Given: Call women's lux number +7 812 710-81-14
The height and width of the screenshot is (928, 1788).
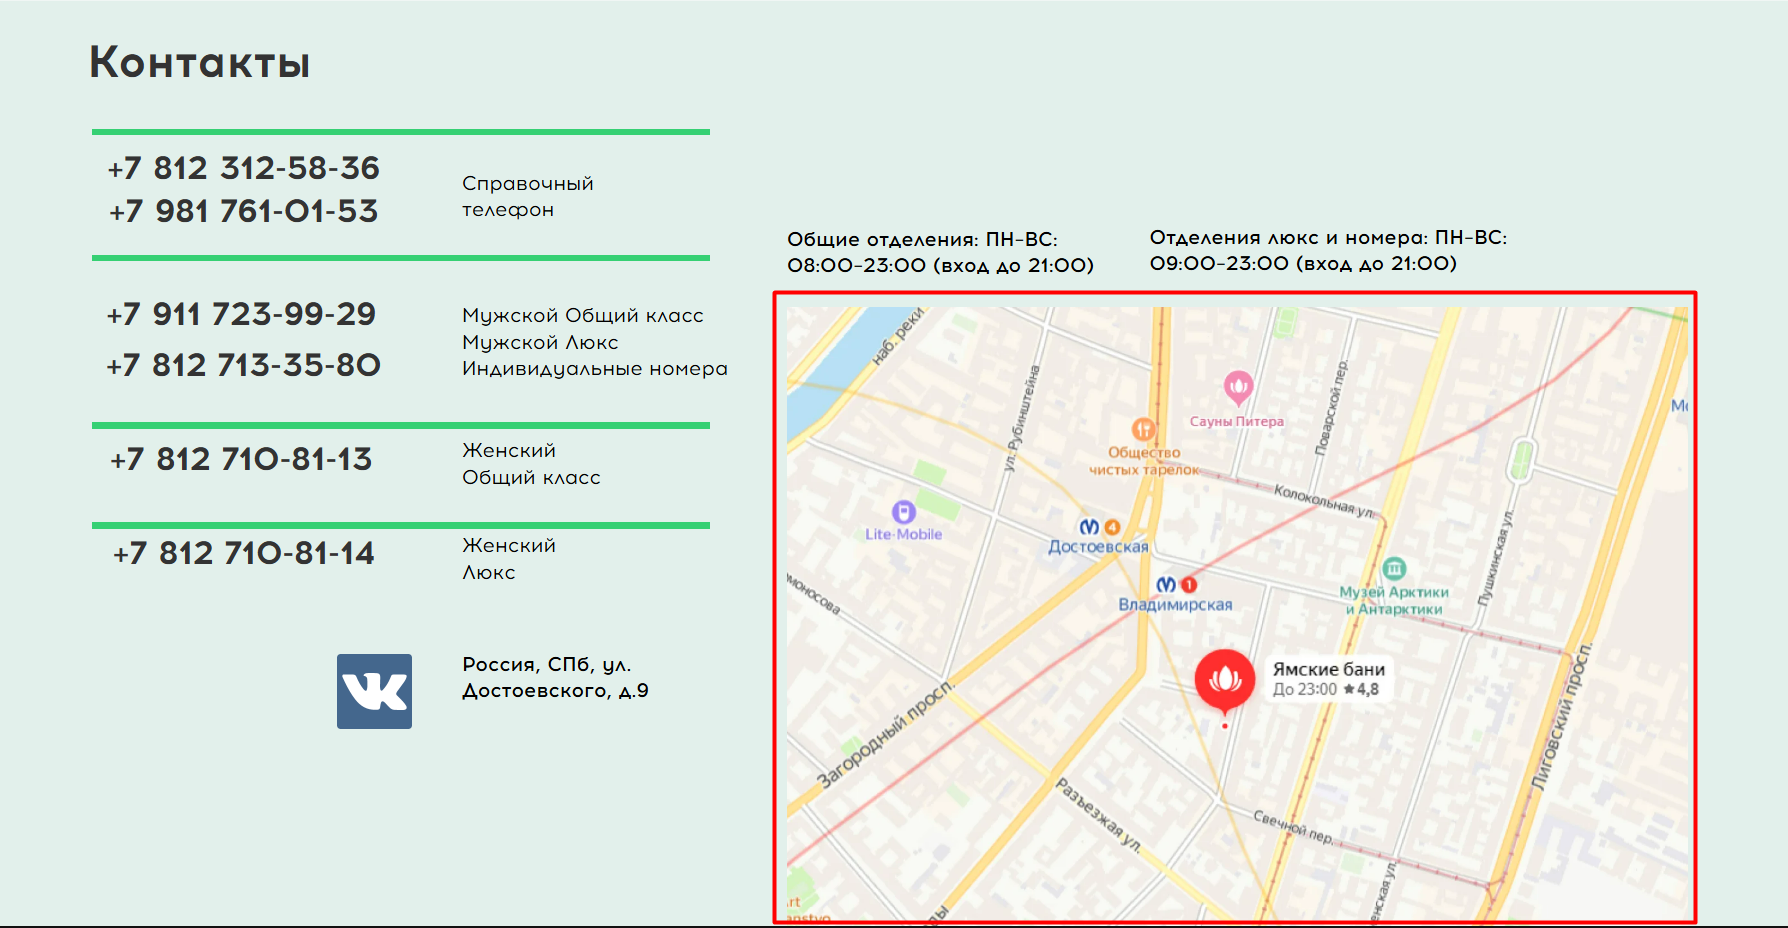Looking at the screenshot, I should pyautogui.click(x=243, y=553).
